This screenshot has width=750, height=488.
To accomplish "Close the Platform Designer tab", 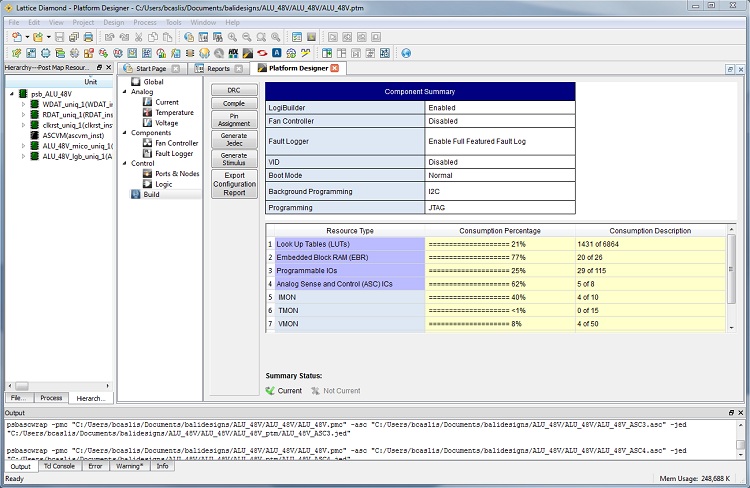I will tap(335, 68).
